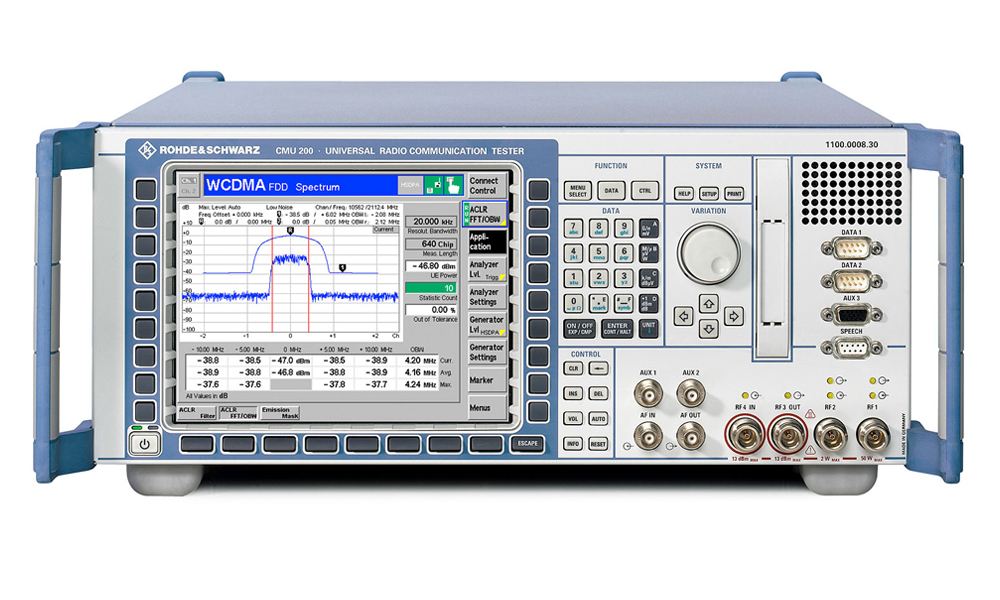Switch to the ACLR Filter tab
Image resolution: width=1000 pixels, height=600 pixels.
coord(197,413)
